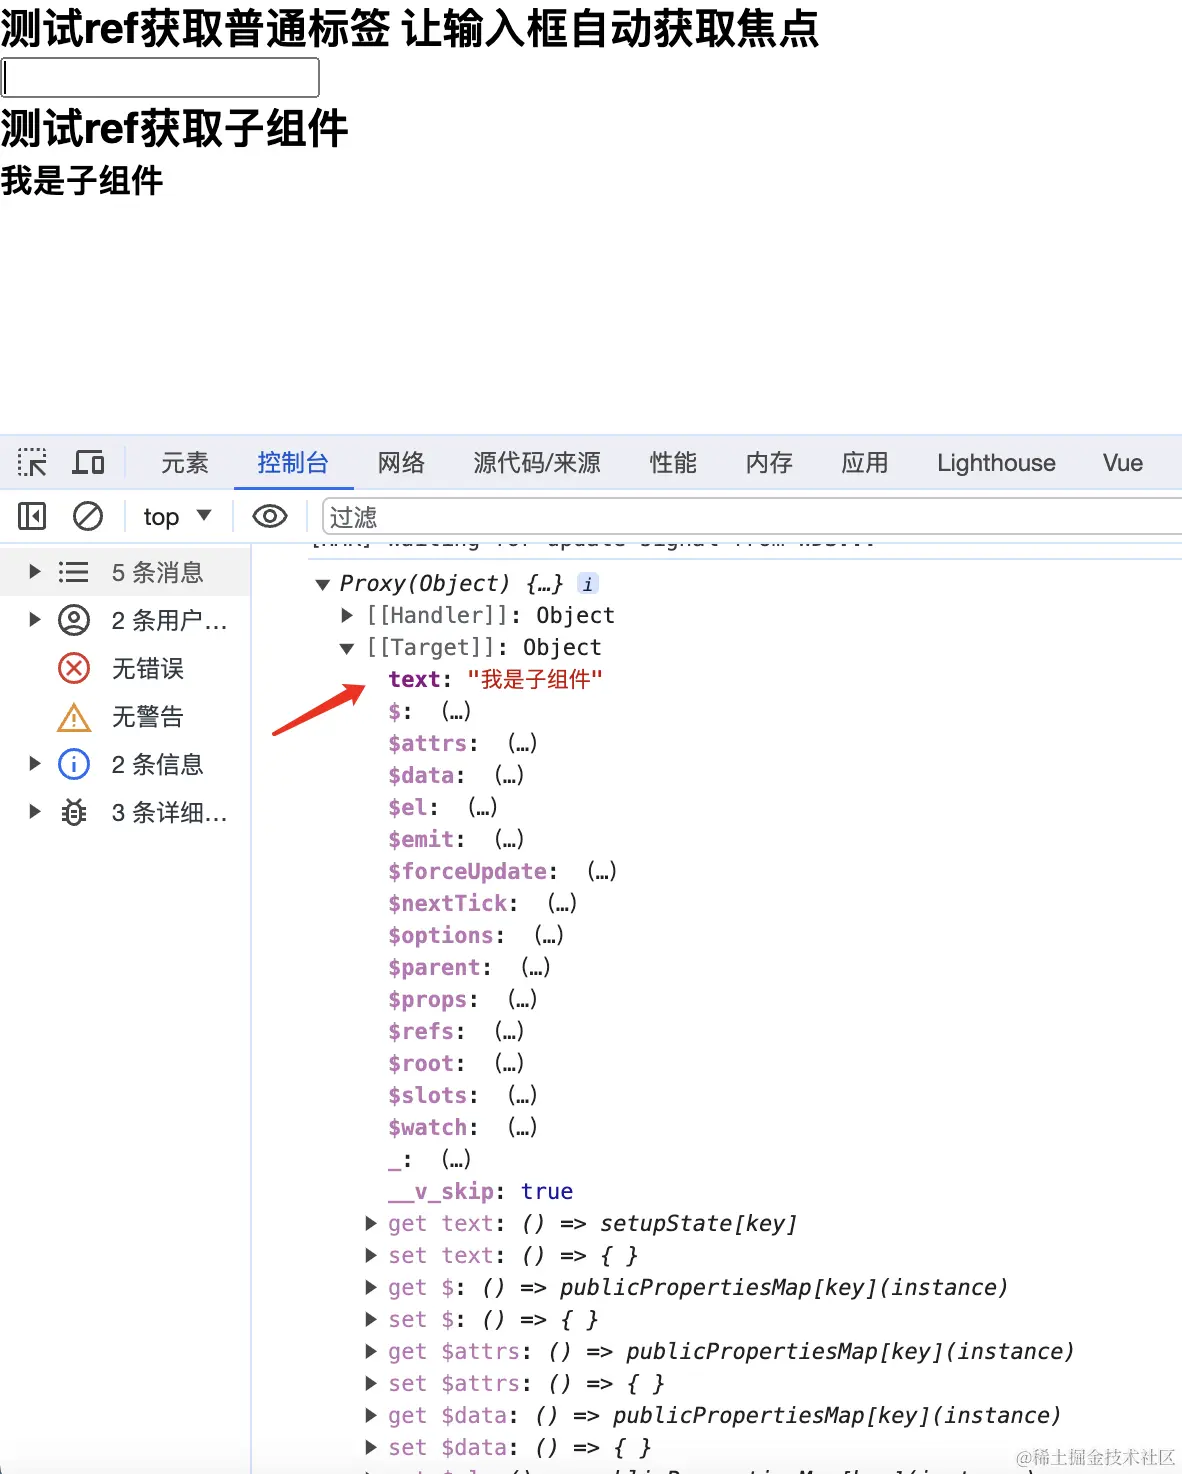Expand the 3 条详细 group
1182x1474 pixels.
point(35,812)
